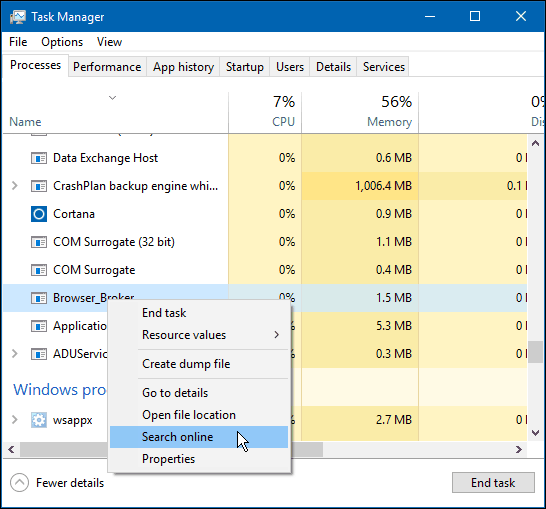Image resolution: width=546 pixels, height=509 pixels.
Task: Open the View menu
Action: pos(109,42)
